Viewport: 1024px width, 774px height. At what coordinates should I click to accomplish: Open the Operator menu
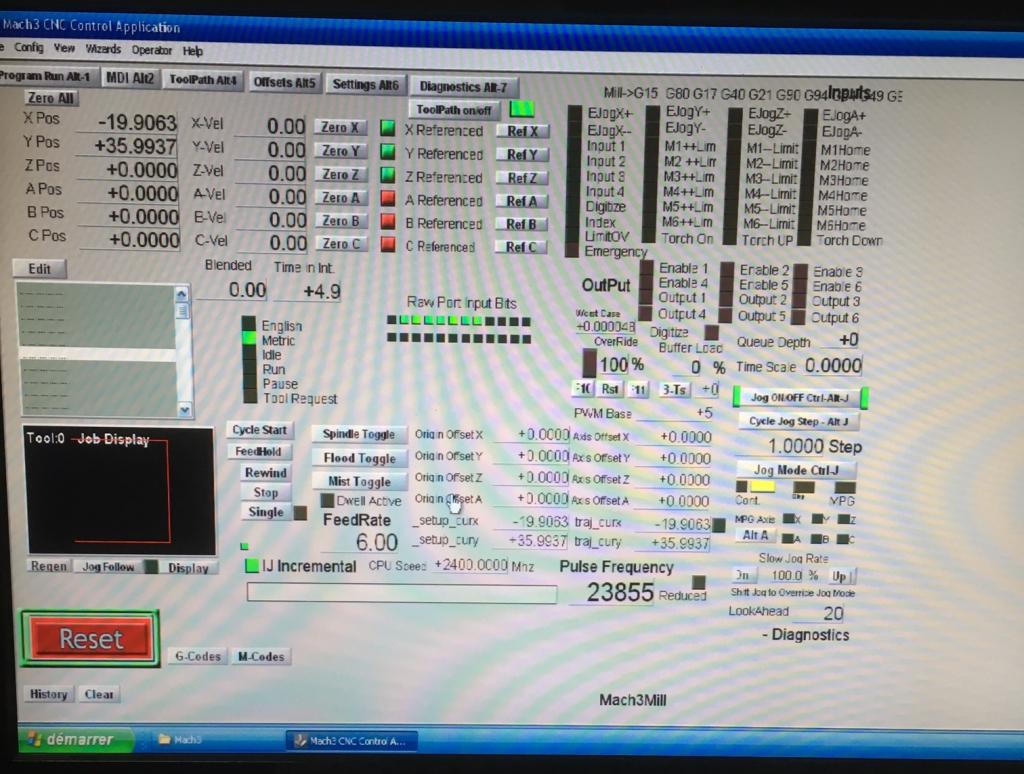tap(152, 50)
